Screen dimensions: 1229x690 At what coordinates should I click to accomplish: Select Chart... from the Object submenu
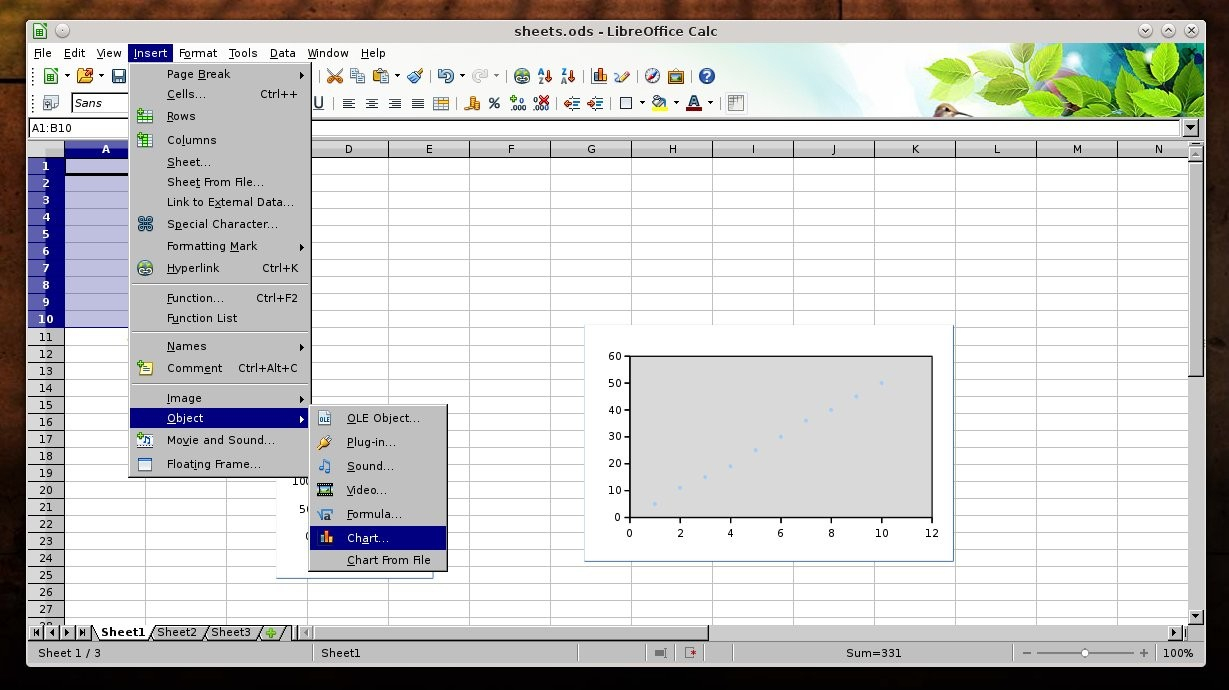pyautogui.click(x=367, y=538)
